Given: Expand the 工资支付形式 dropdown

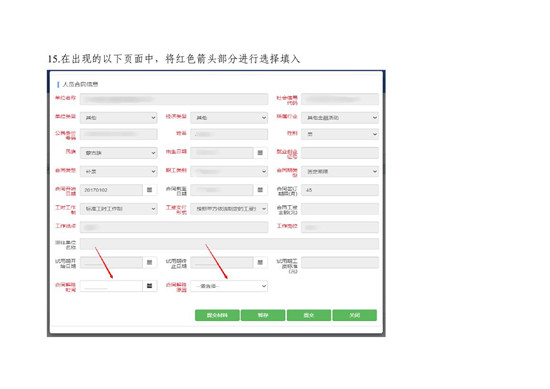Looking at the screenshot, I should point(229,209).
